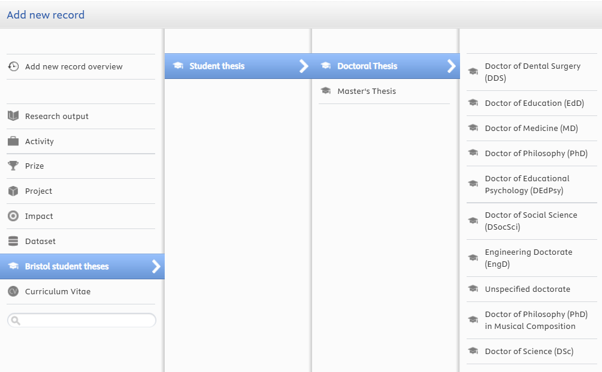Click the magnifier icon in the search box
Image resolution: width=602 pixels, height=372 pixels.
click(15, 320)
